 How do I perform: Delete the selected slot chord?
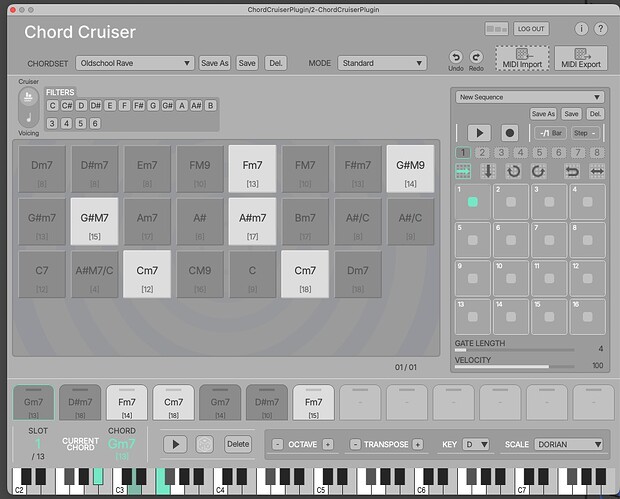pos(238,444)
